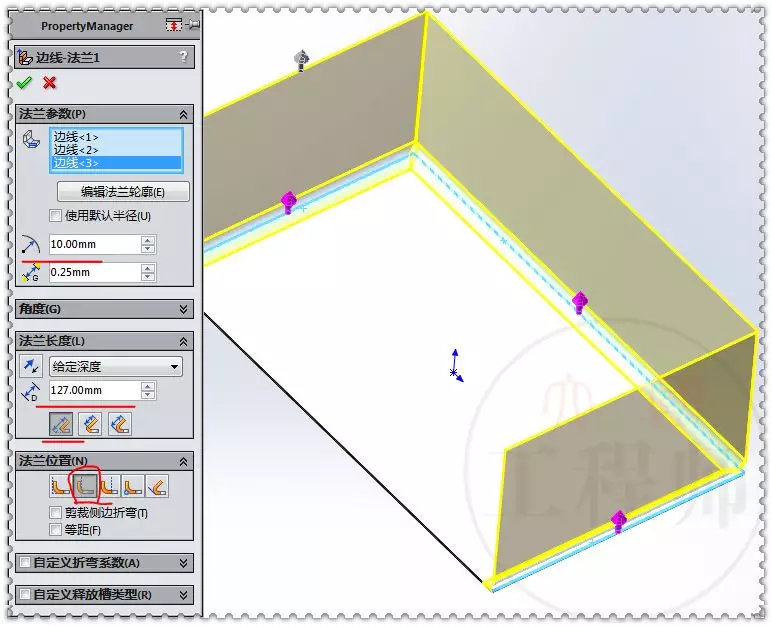Screen dimensions: 772x626
Task: Increase the 10.00mm radius spinner
Action: (x=148, y=240)
